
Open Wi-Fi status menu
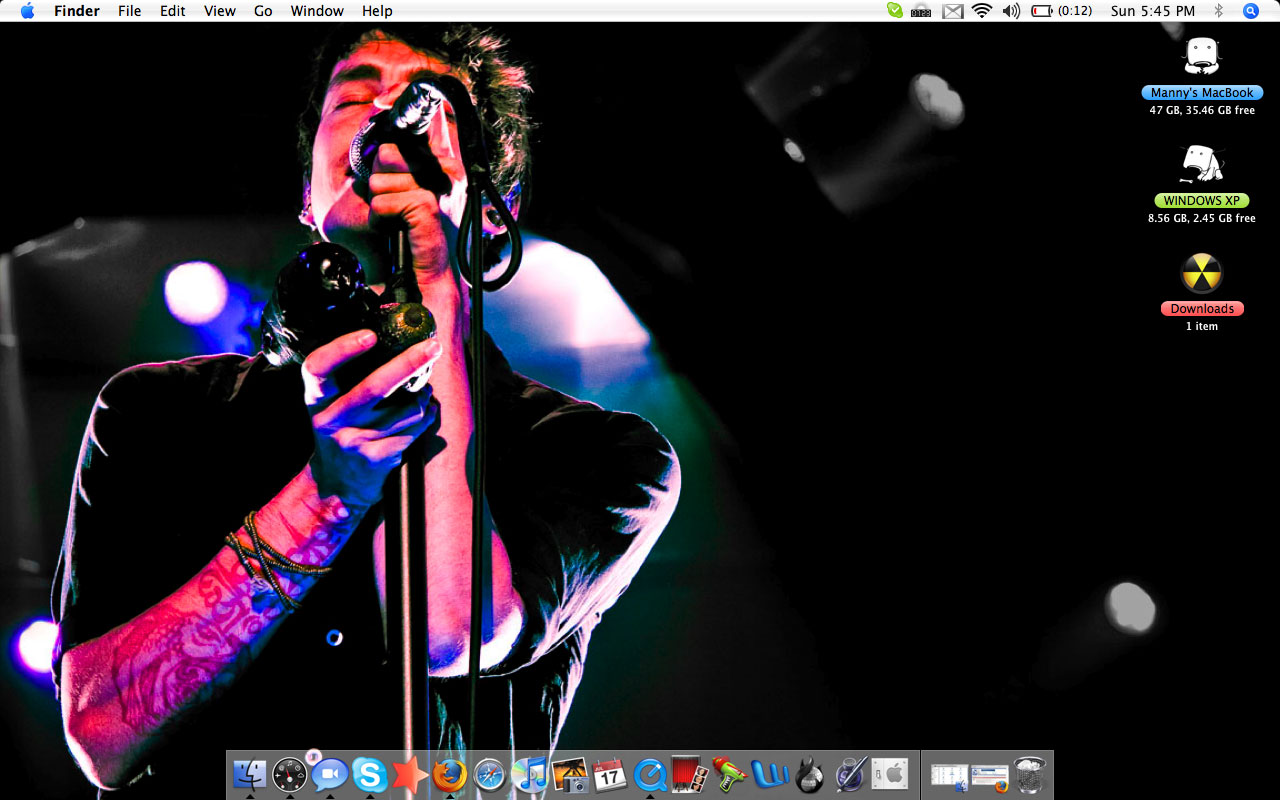click(x=982, y=11)
